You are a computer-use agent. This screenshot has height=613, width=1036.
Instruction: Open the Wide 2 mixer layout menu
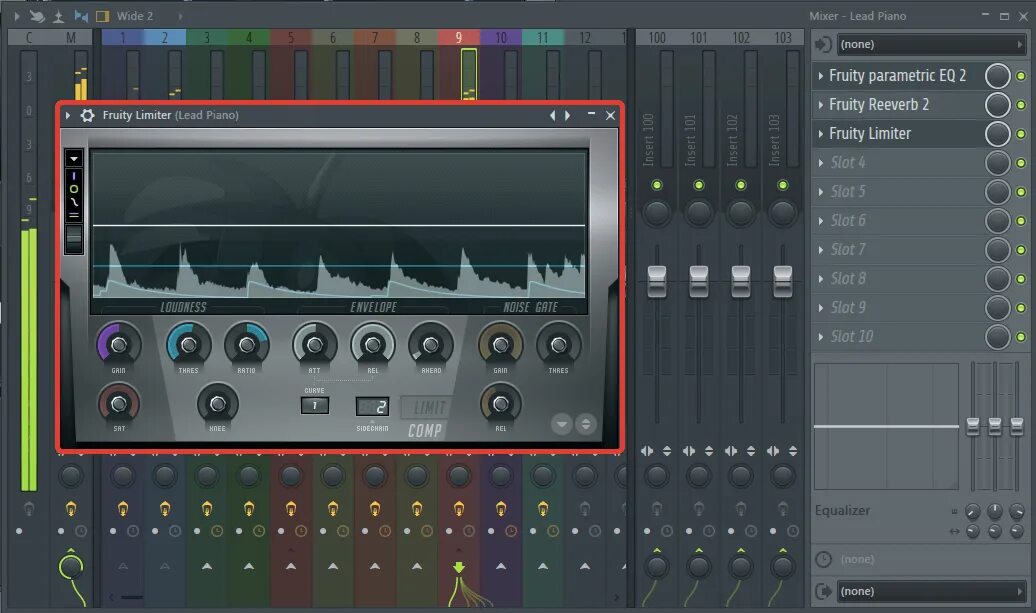135,16
